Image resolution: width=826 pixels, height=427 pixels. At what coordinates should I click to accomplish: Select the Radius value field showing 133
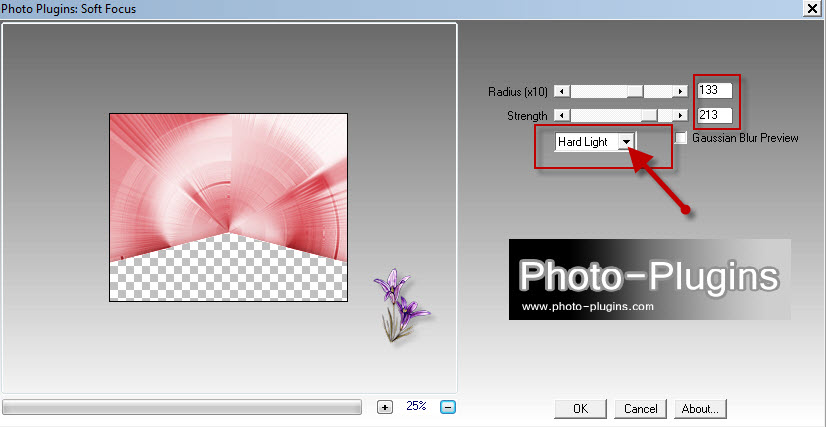point(715,92)
